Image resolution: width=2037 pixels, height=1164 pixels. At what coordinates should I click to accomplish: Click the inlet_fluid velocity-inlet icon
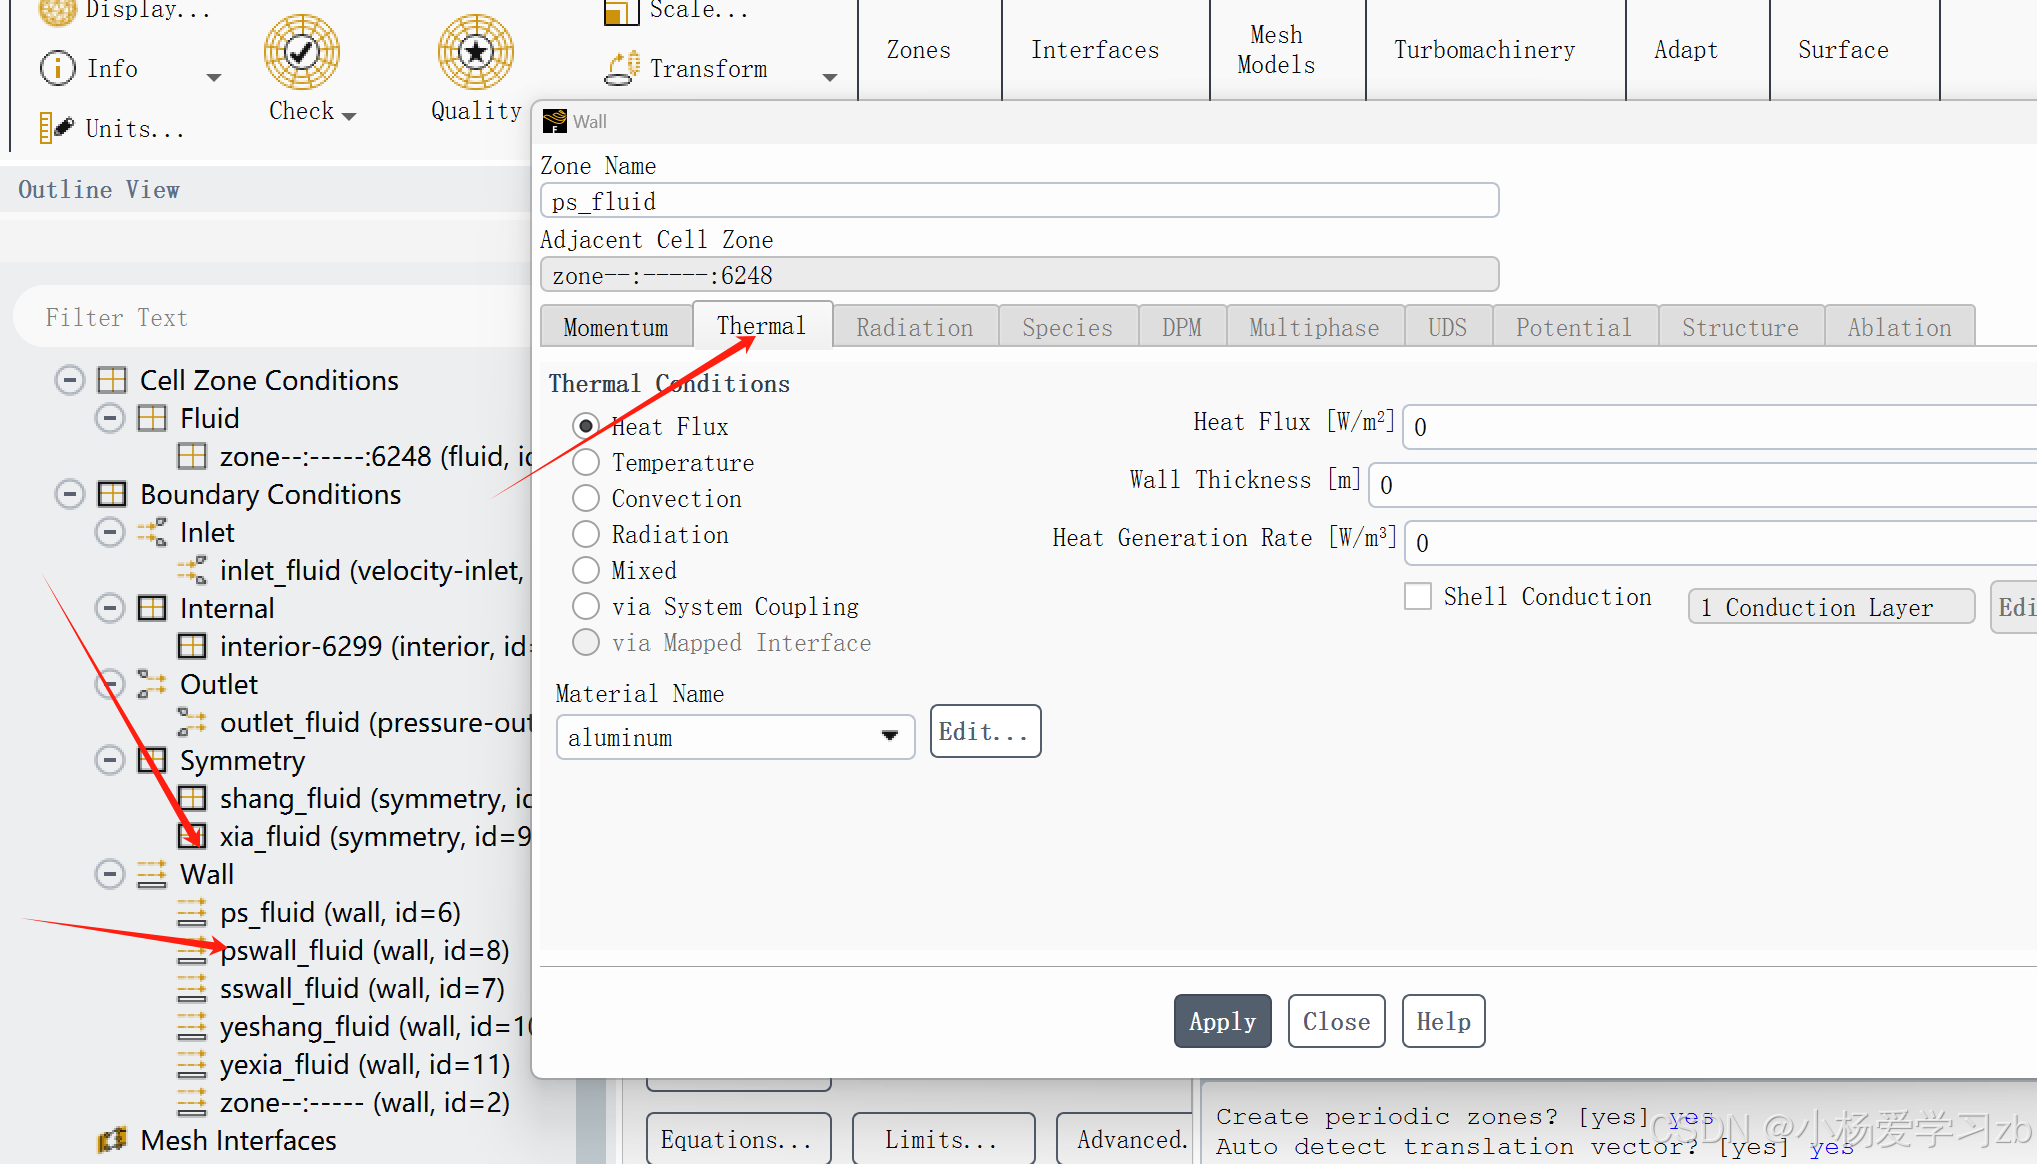click(192, 570)
